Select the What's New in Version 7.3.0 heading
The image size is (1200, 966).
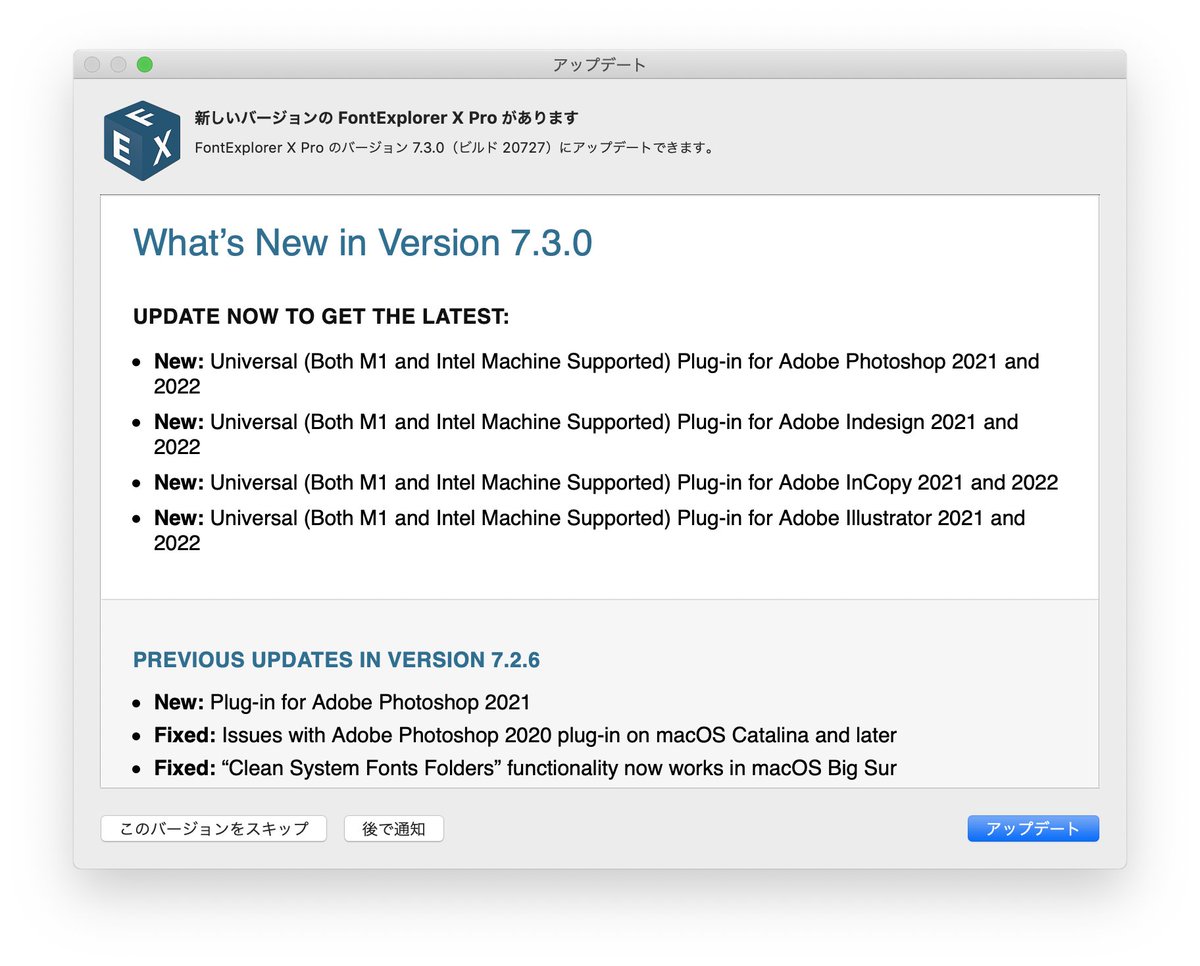[x=362, y=243]
